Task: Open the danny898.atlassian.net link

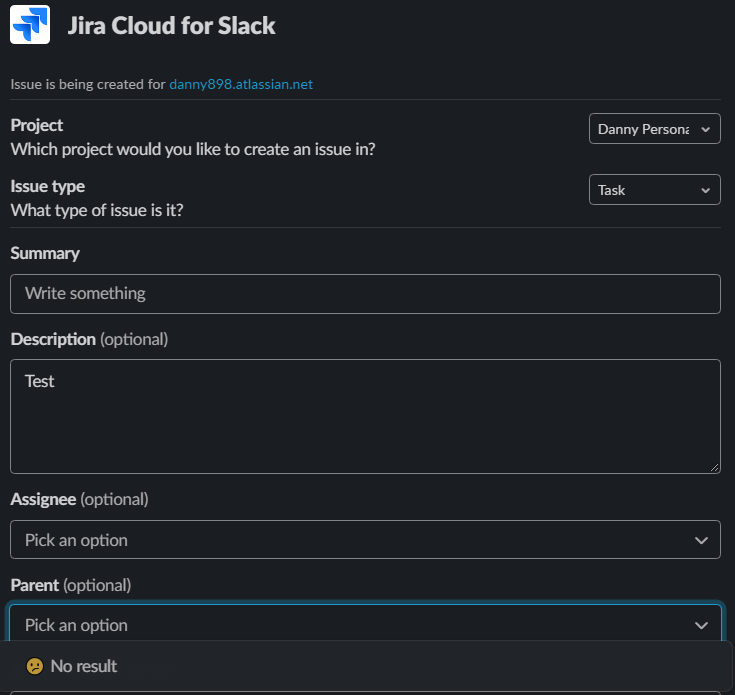Action: (241, 84)
